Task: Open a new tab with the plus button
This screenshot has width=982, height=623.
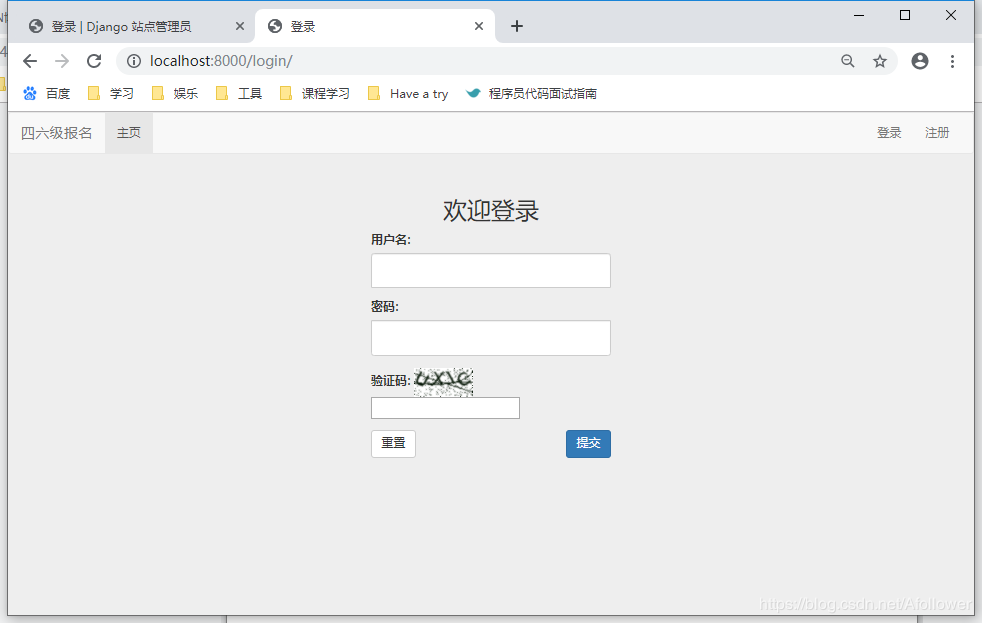Action: (x=517, y=26)
